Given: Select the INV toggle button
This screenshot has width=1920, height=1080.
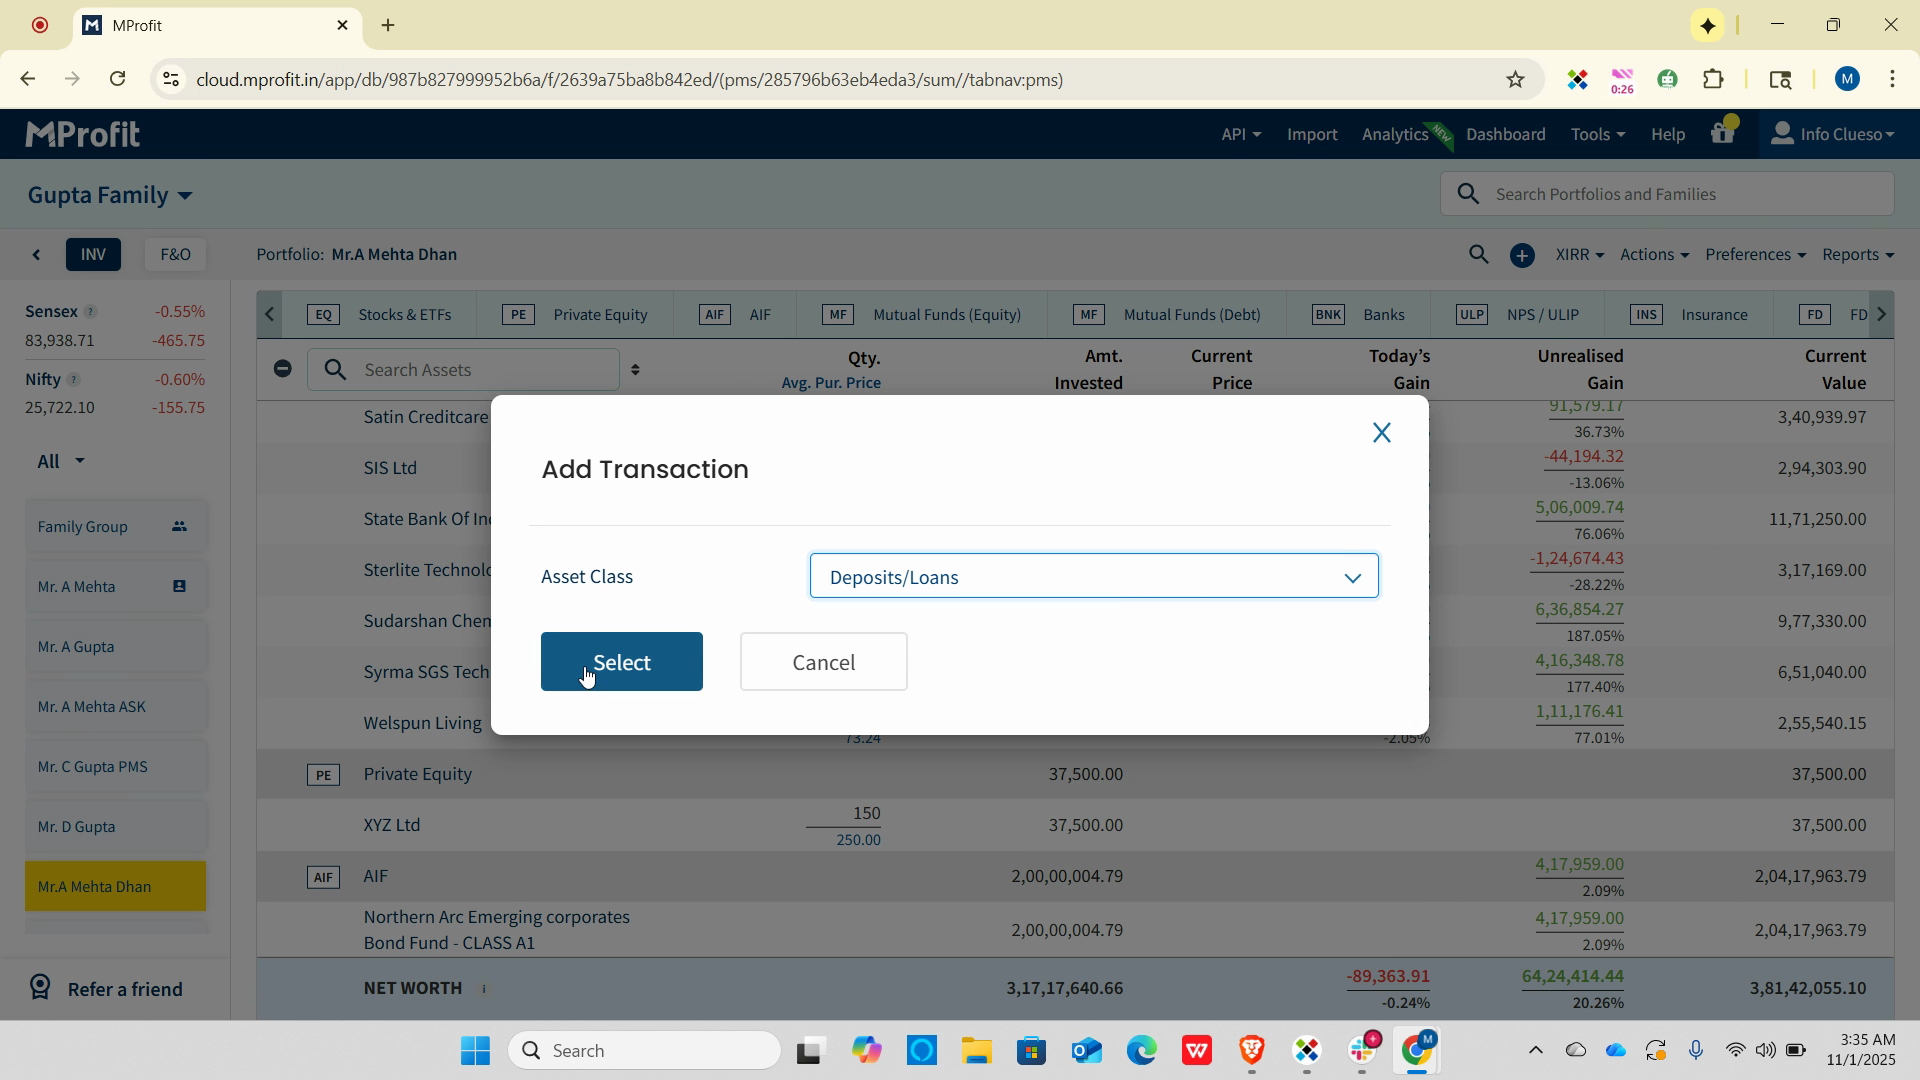Looking at the screenshot, I should pos(93,255).
